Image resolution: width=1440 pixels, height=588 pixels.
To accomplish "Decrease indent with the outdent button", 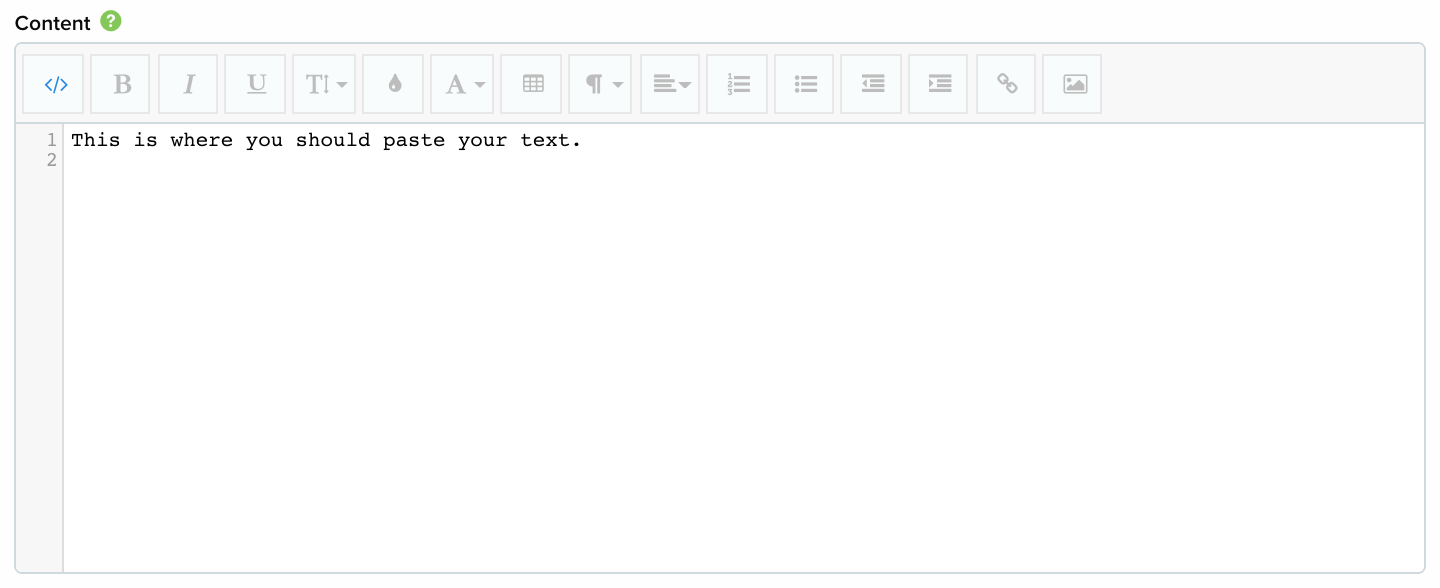I will coord(872,84).
